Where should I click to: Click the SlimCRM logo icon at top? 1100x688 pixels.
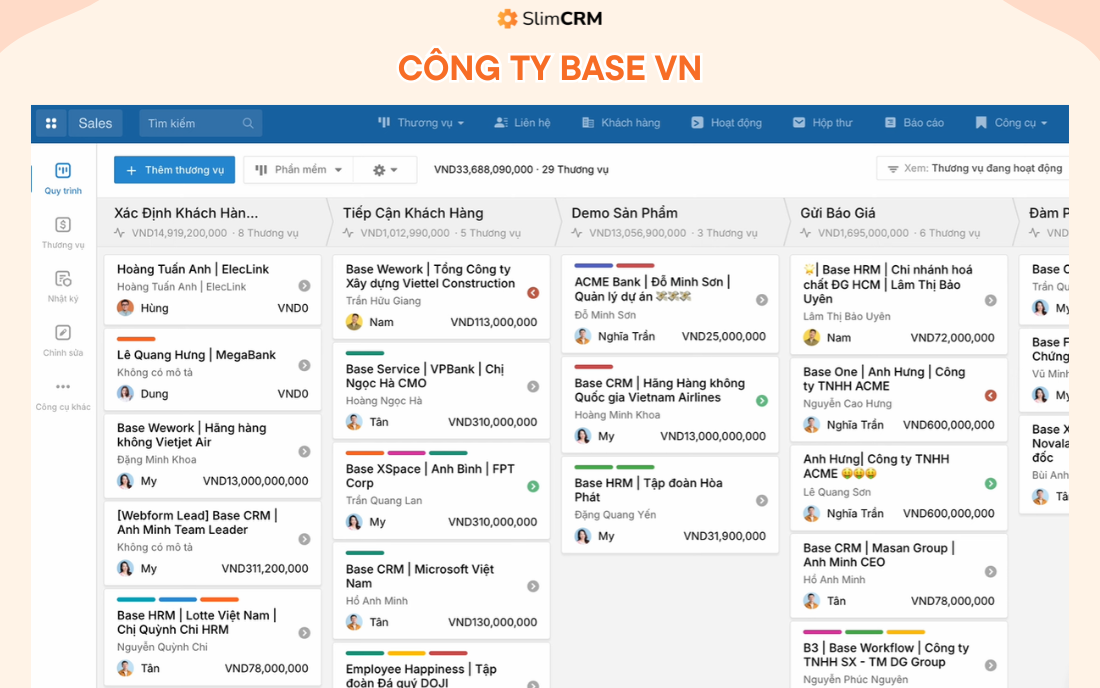[x=505, y=18]
